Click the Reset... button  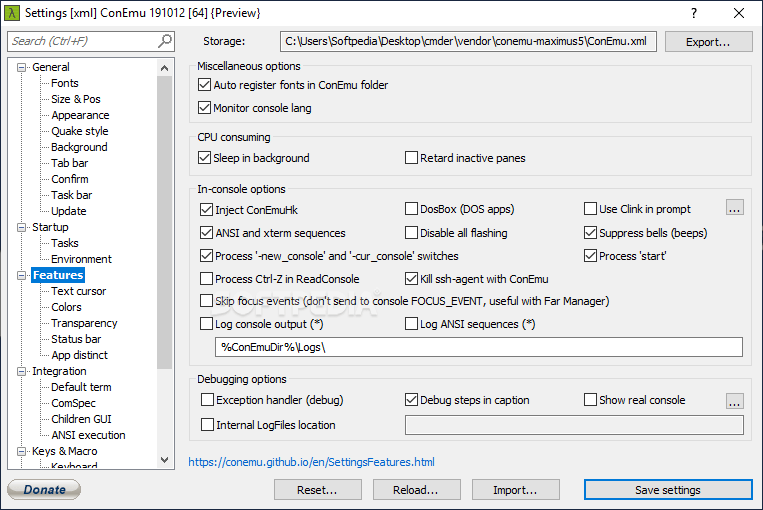pyautogui.click(x=317, y=490)
